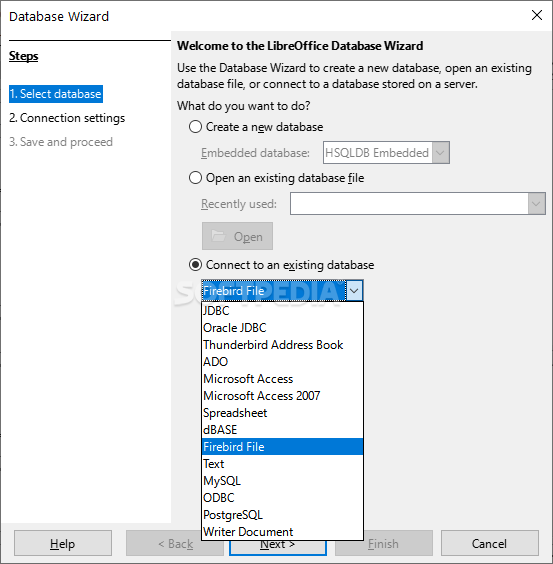
Task: Cancel the Database Wizard
Action: 489,543
